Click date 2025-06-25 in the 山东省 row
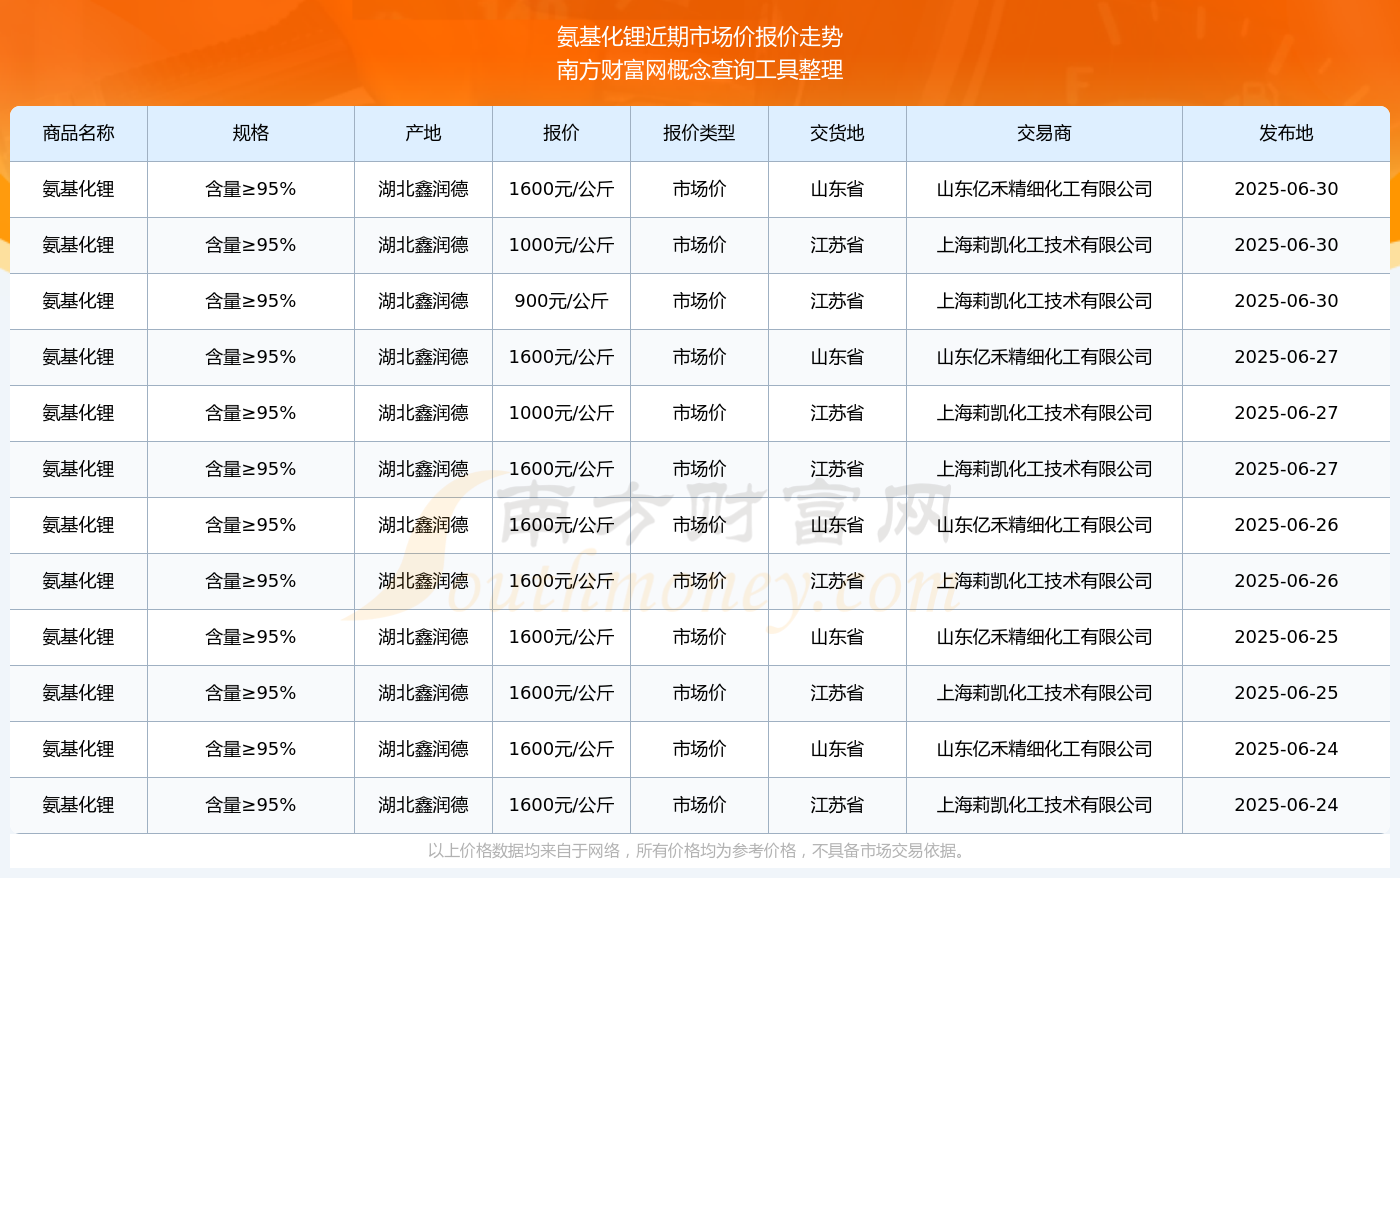1400x1205 pixels. pos(1286,637)
